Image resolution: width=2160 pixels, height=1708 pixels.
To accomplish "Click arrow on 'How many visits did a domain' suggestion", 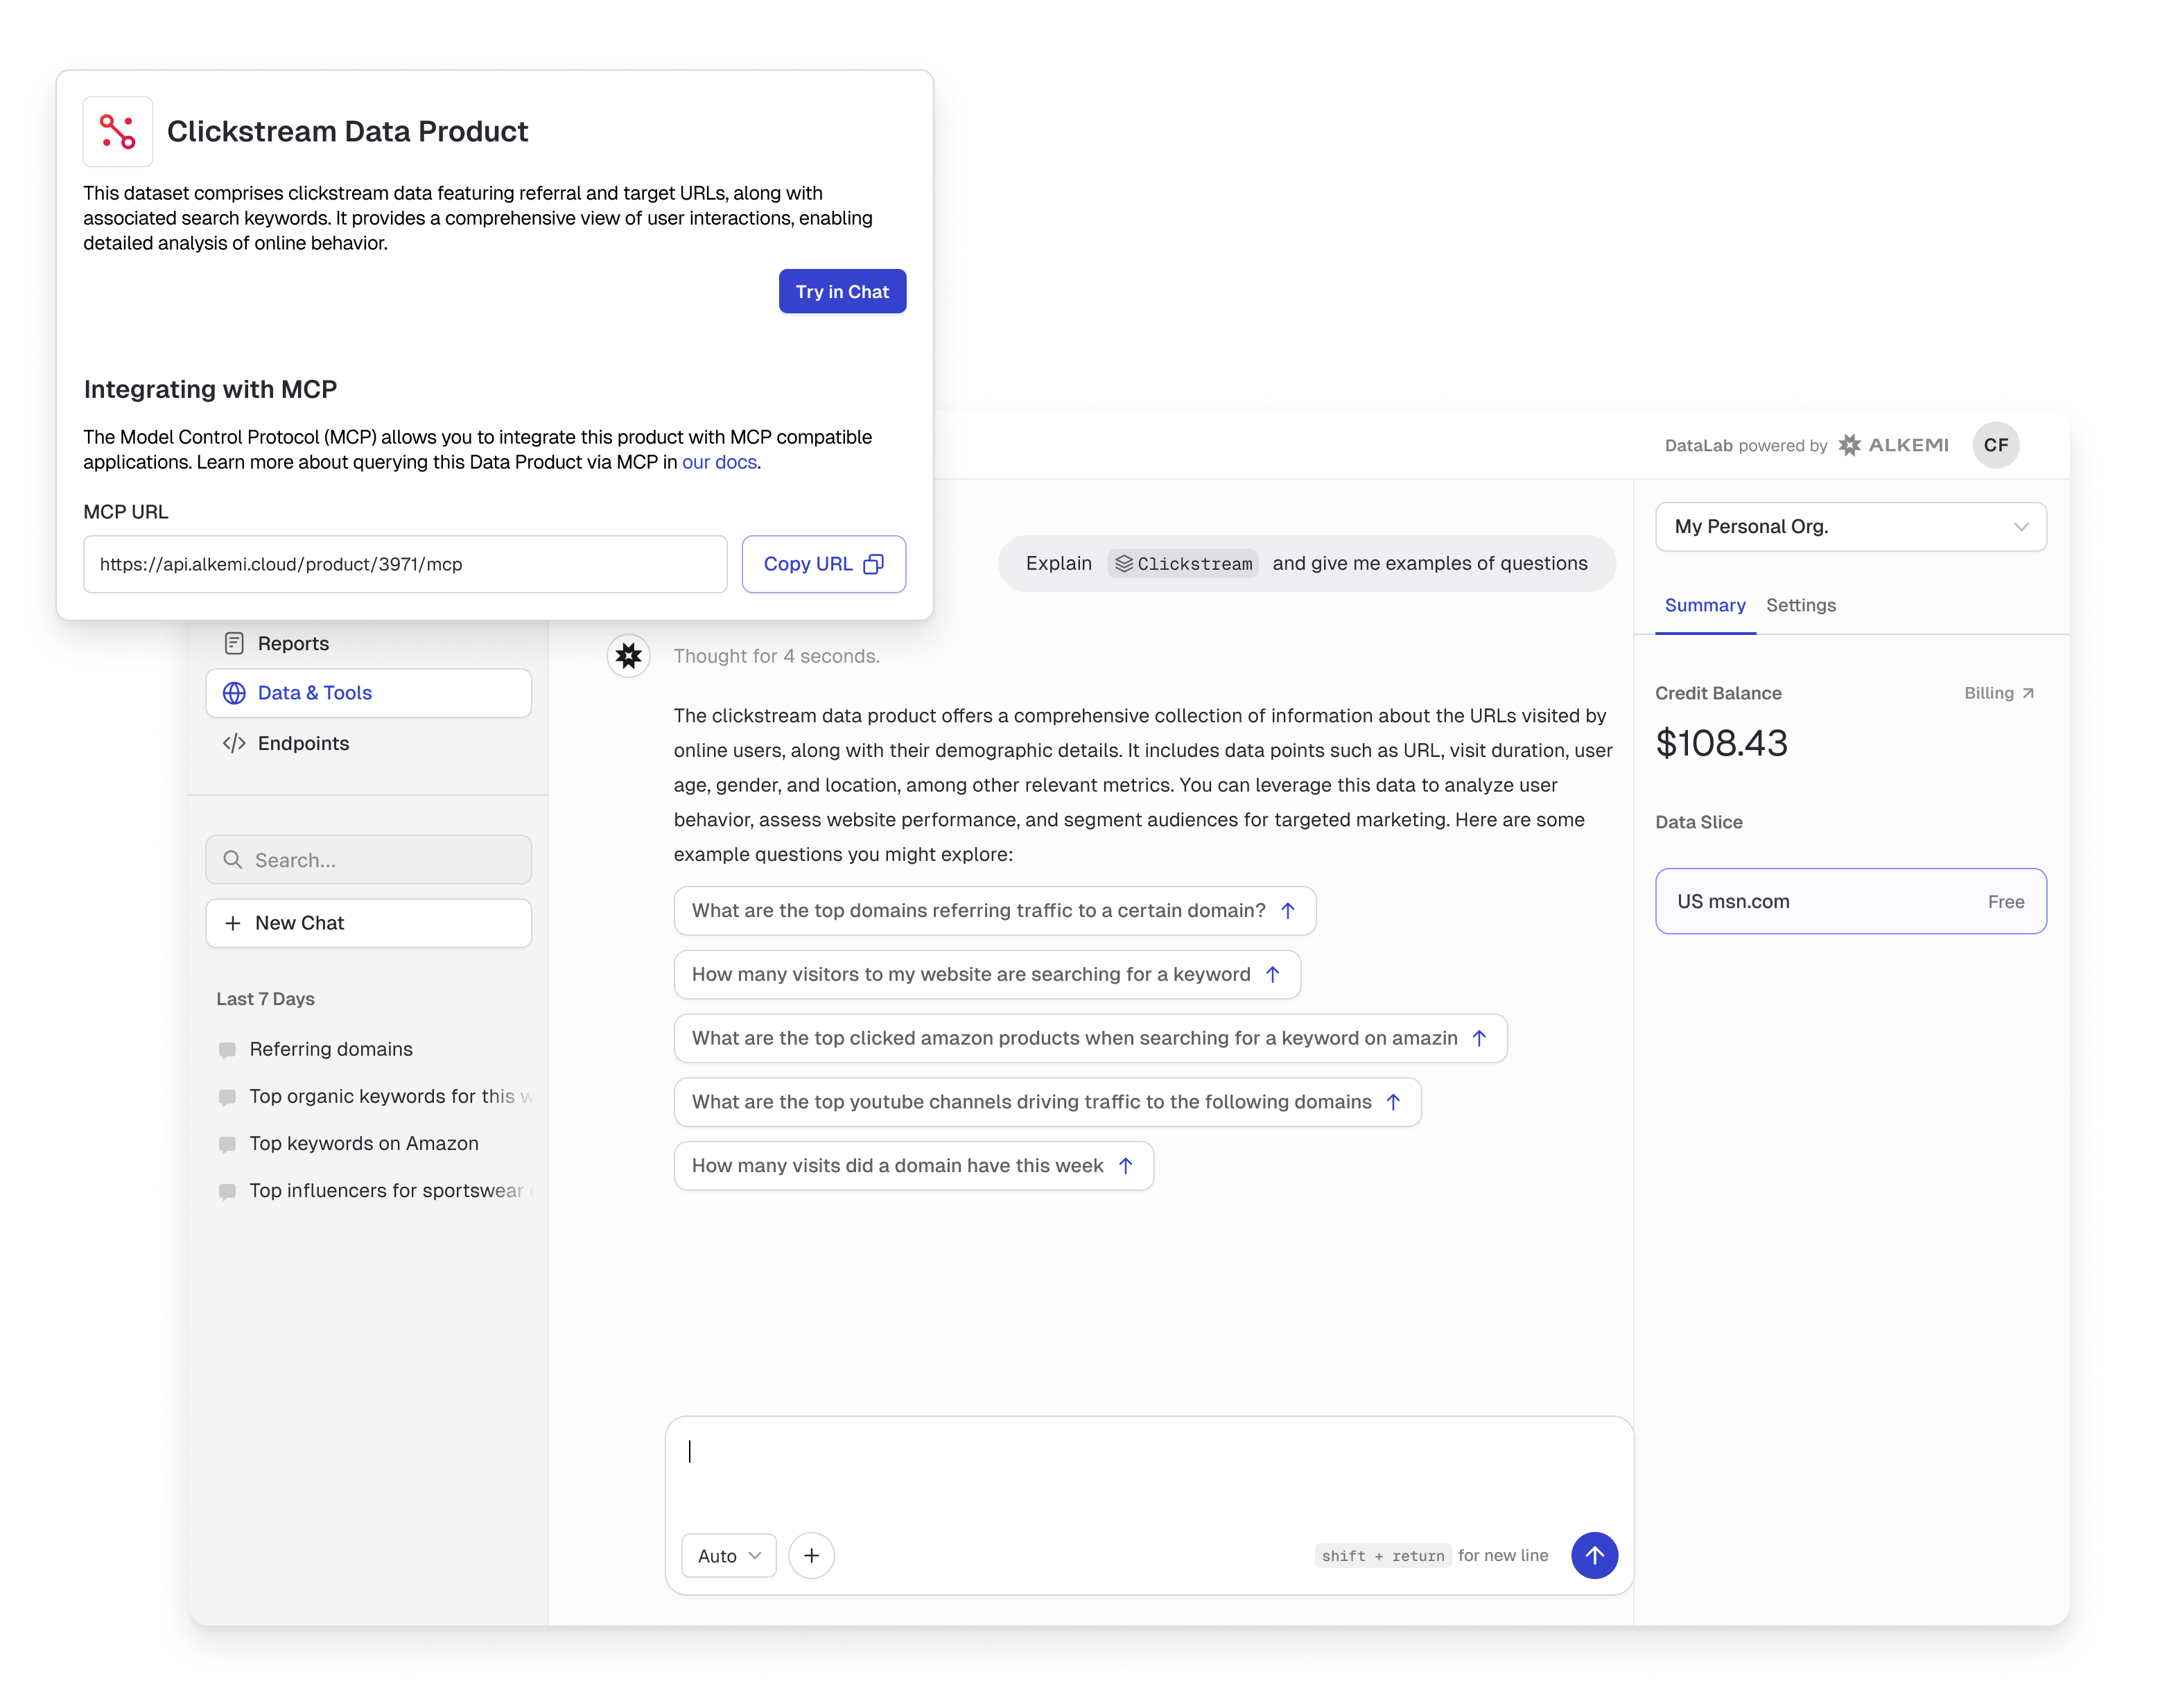I will tap(1126, 1165).
